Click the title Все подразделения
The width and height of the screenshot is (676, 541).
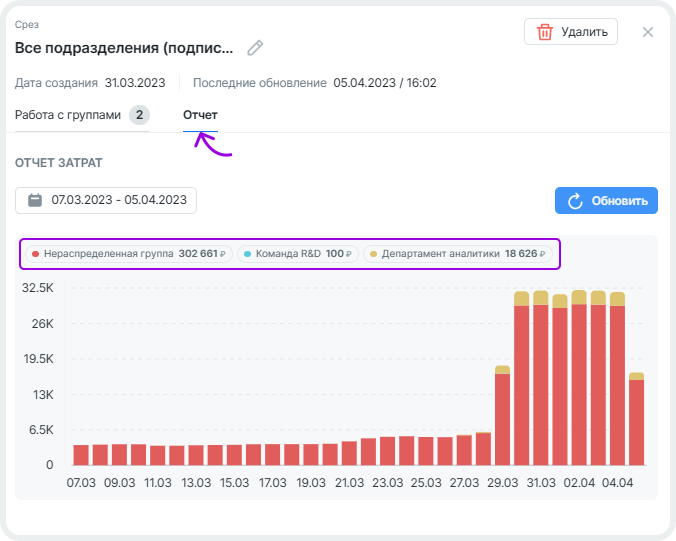pos(124,48)
